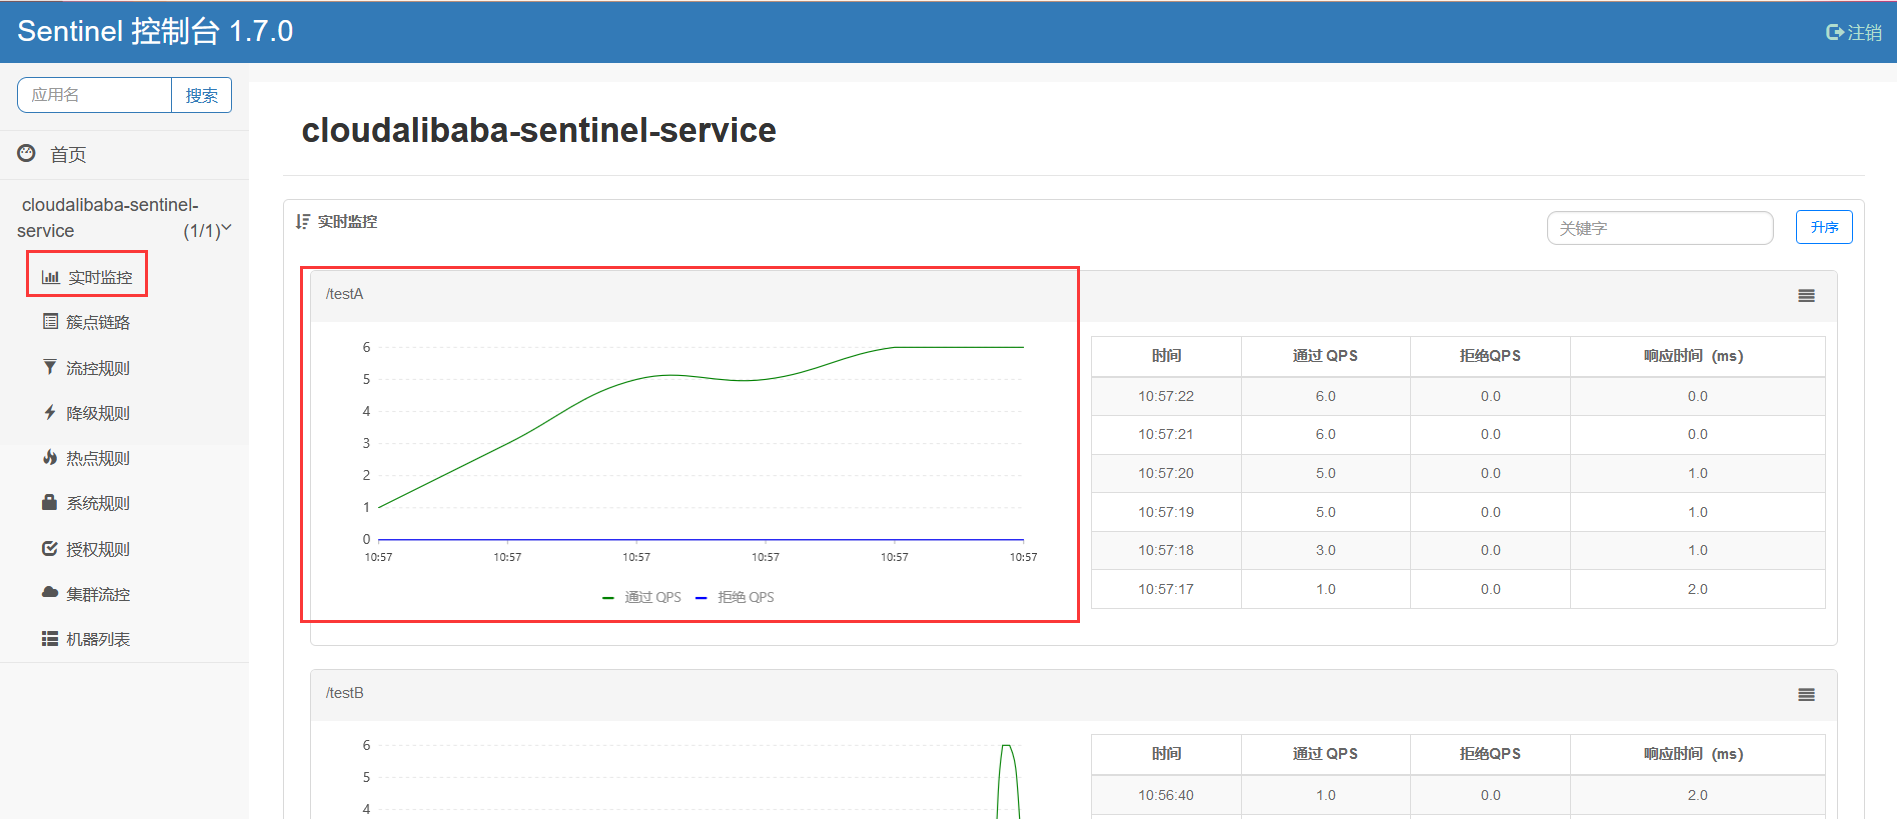Image resolution: width=1897 pixels, height=819 pixels.
Task: Click the list icon for 机器列表
Action: click(x=50, y=638)
